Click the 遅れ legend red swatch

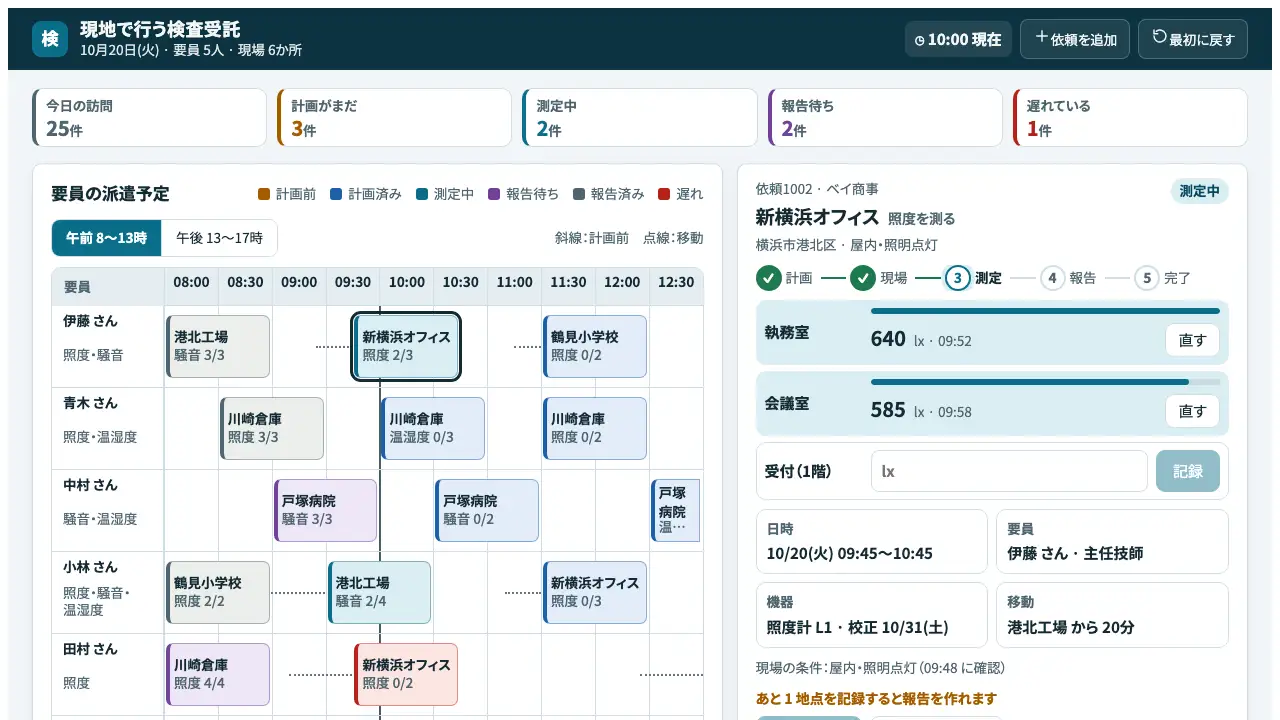[x=664, y=194]
